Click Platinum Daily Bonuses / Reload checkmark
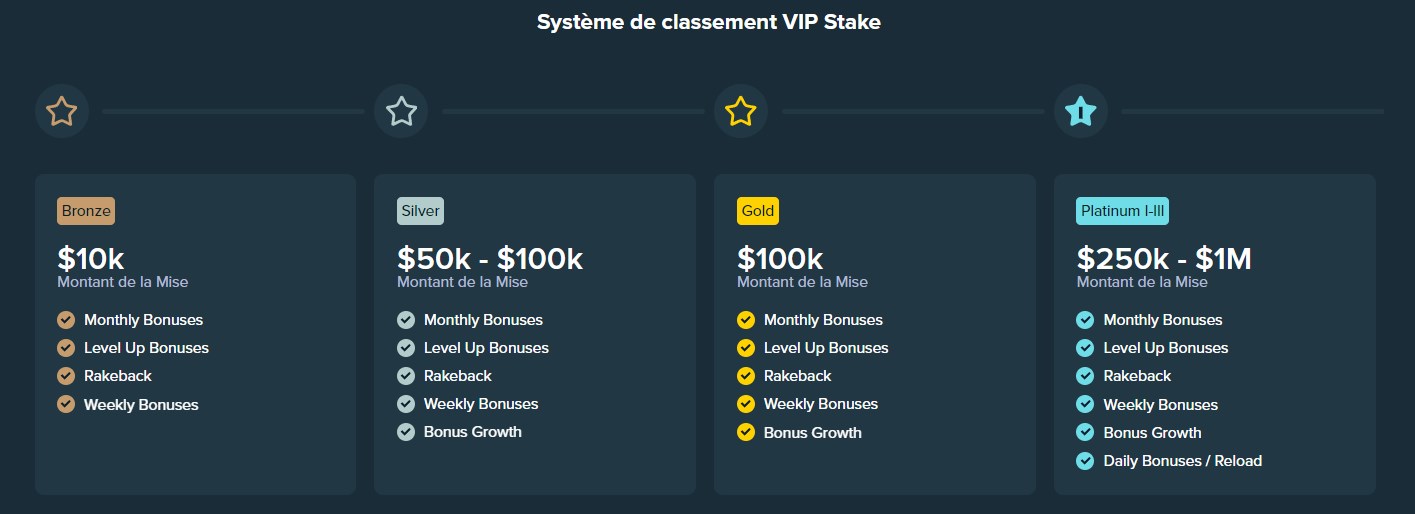 [1085, 461]
